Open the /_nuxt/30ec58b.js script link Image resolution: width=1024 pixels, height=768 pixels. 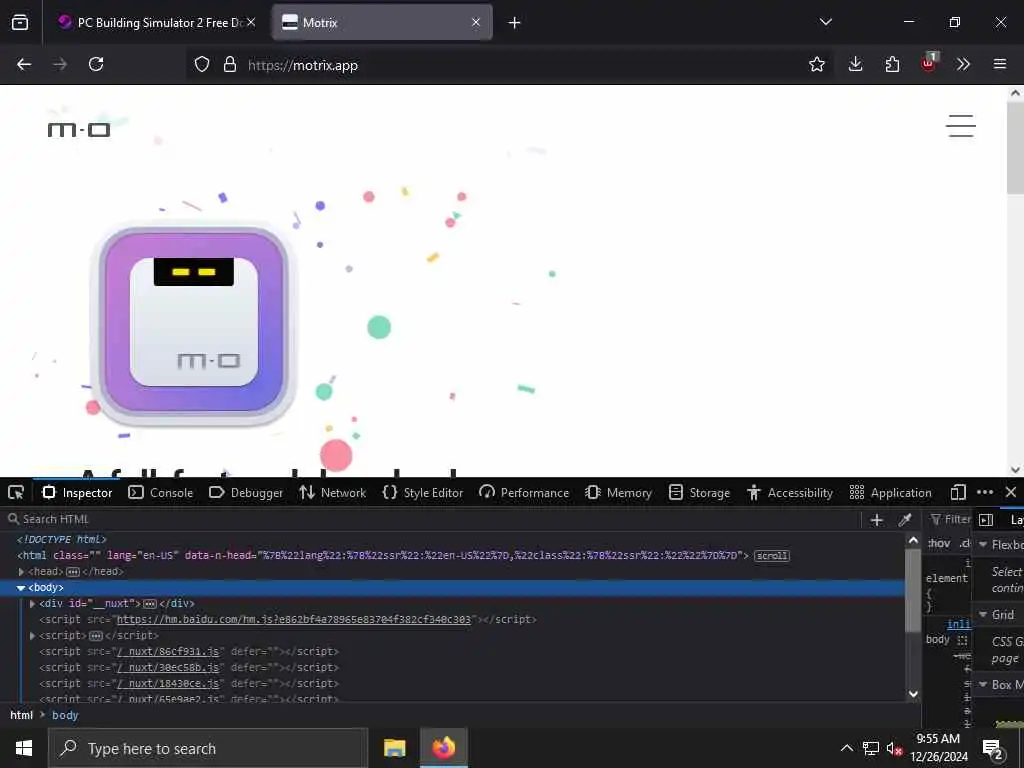tap(168, 667)
